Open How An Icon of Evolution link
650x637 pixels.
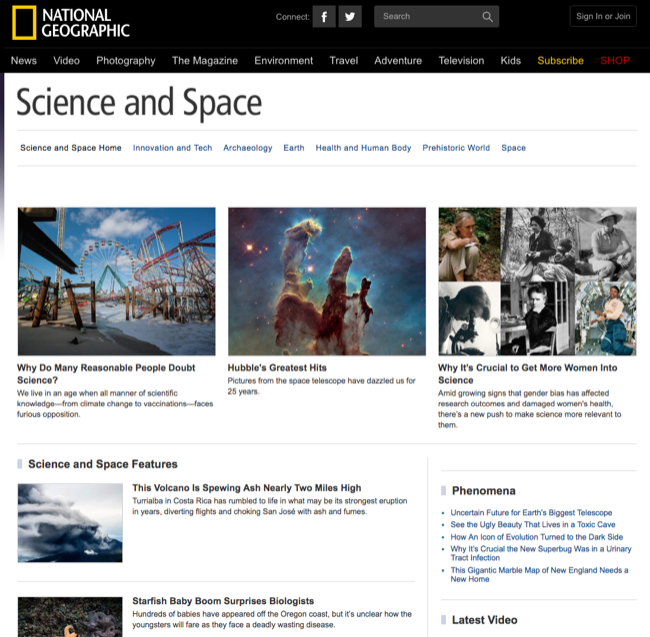[536, 537]
